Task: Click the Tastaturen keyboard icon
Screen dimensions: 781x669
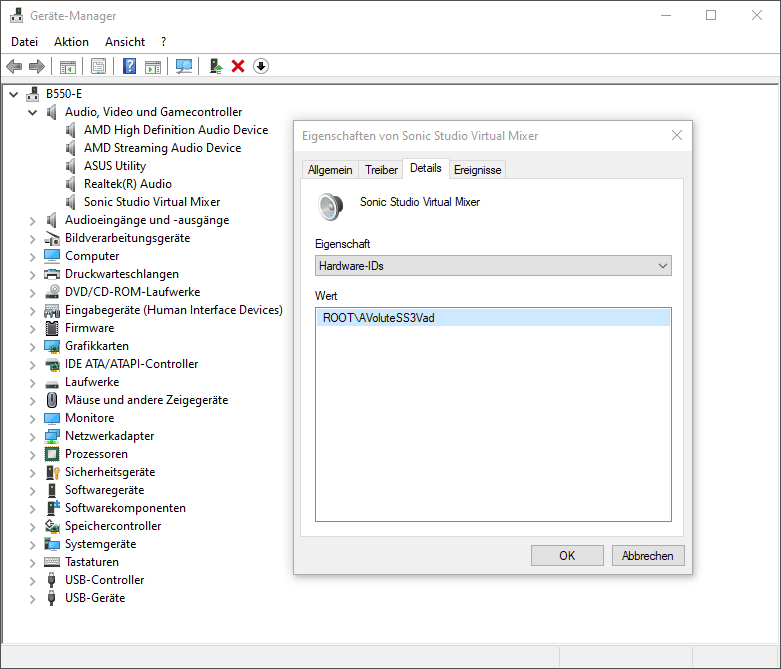Action: 52,562
